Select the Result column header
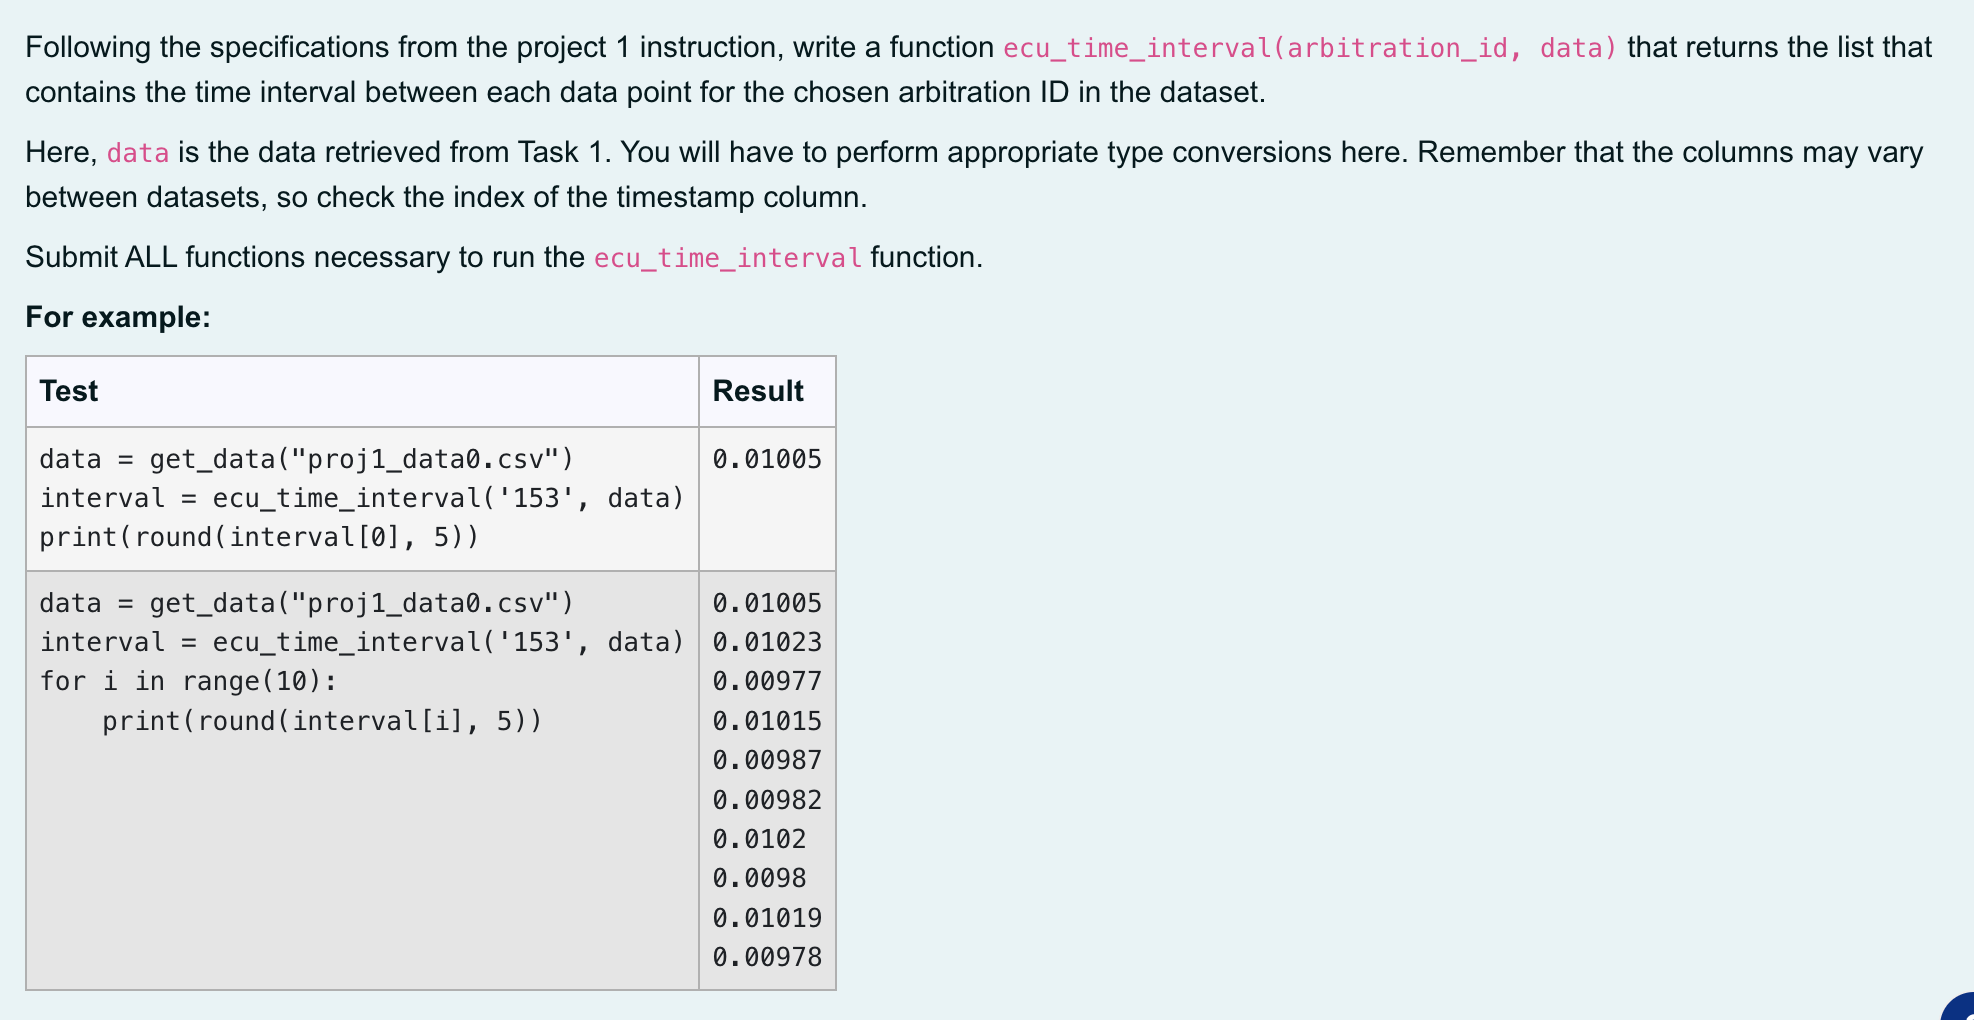Screen dimensions: 1974x1020 point(758,391)
